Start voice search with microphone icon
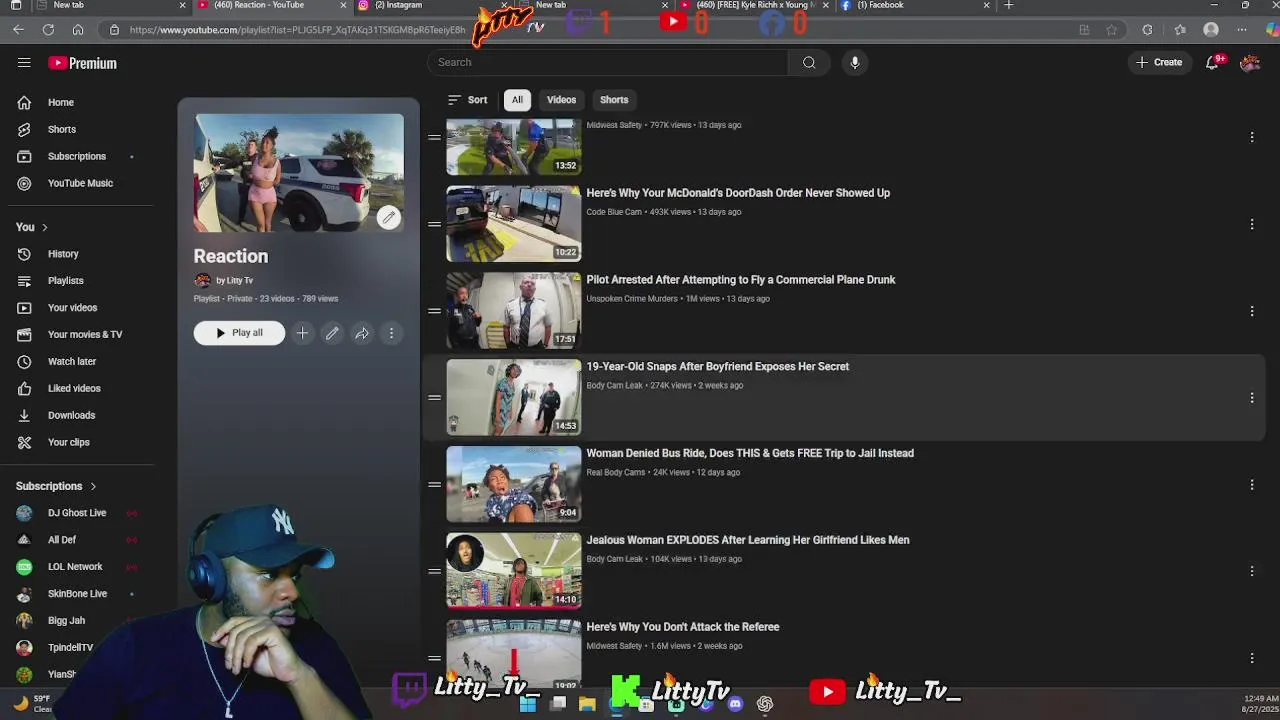 coord(855,62)
